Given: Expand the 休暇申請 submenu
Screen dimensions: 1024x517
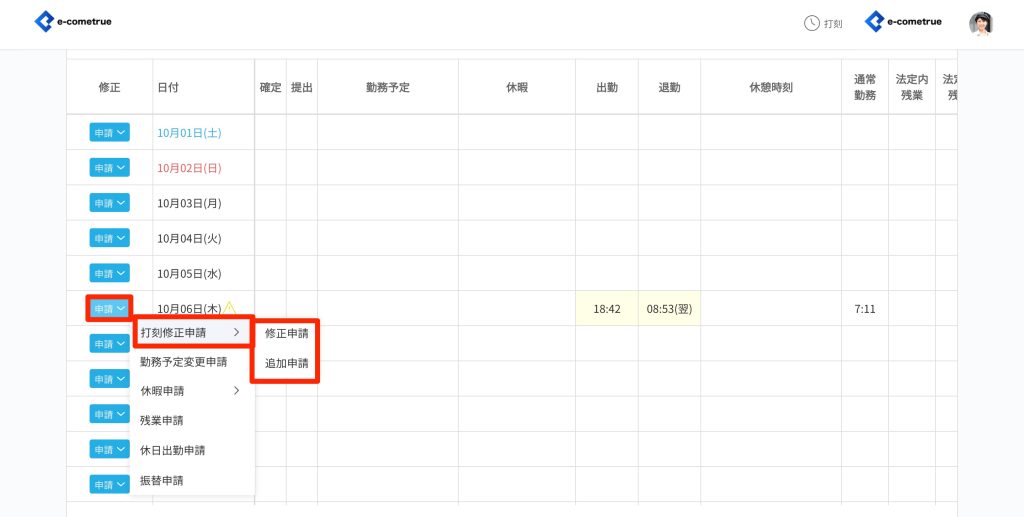Looking at the screenshot, I should pyautogui.click(x=190, y=391).
